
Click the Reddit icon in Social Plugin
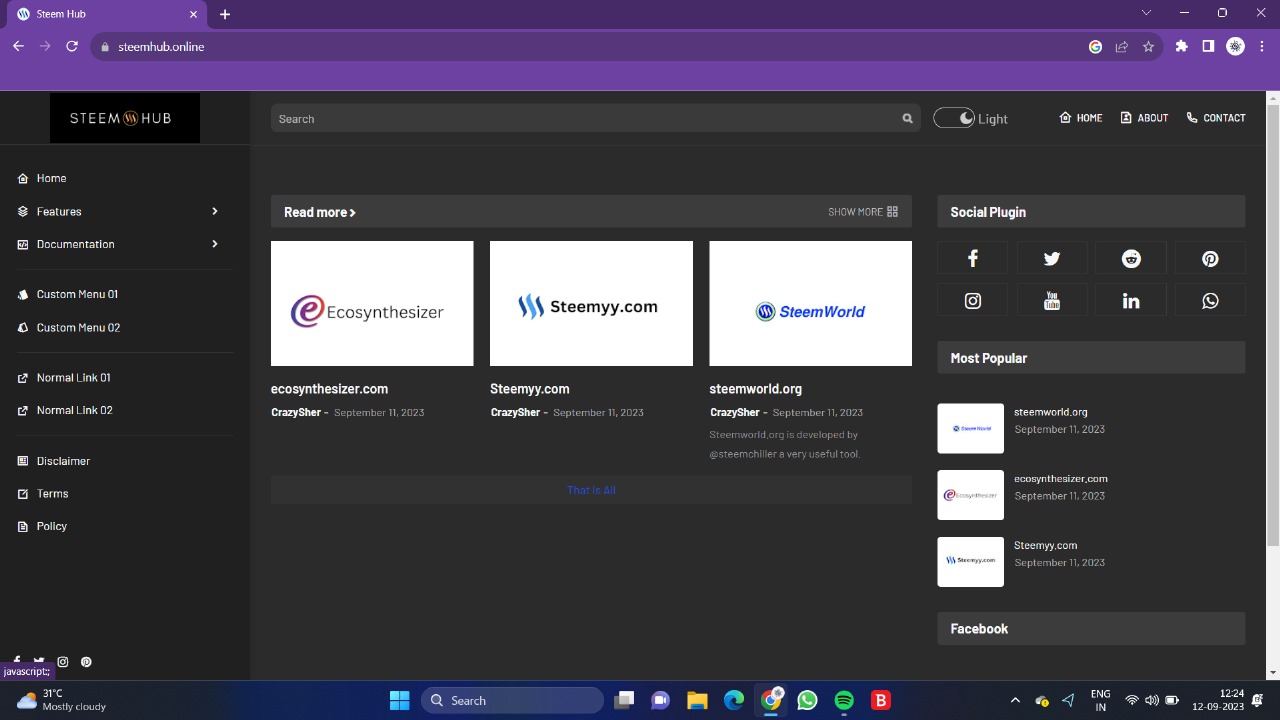pyautogui.click(x=1131, y=259)
